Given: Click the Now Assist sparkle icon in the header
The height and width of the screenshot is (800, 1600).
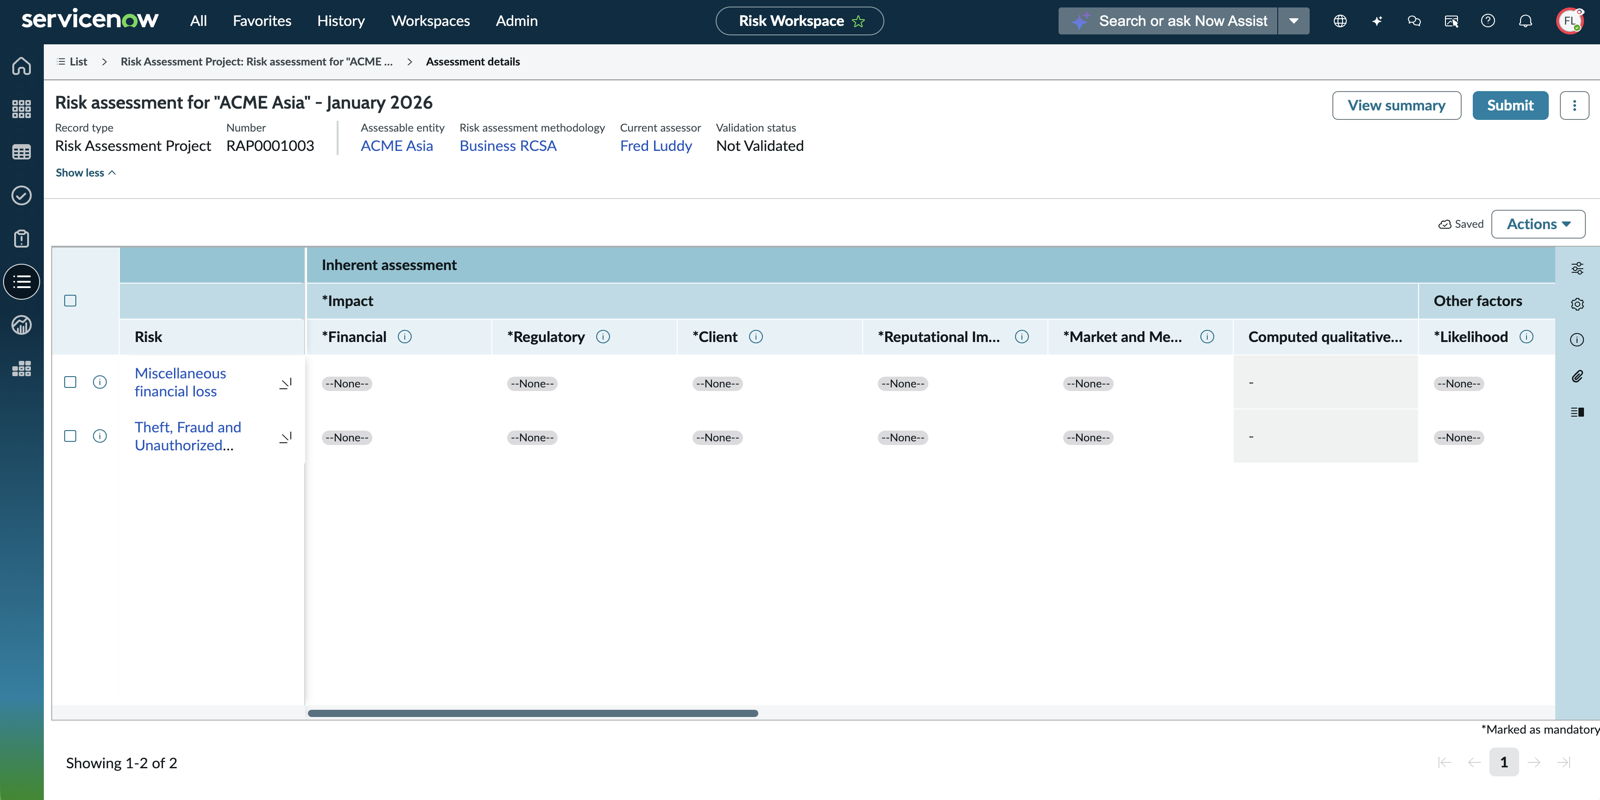Looking at the screenshot, I should coord(1377,21).
